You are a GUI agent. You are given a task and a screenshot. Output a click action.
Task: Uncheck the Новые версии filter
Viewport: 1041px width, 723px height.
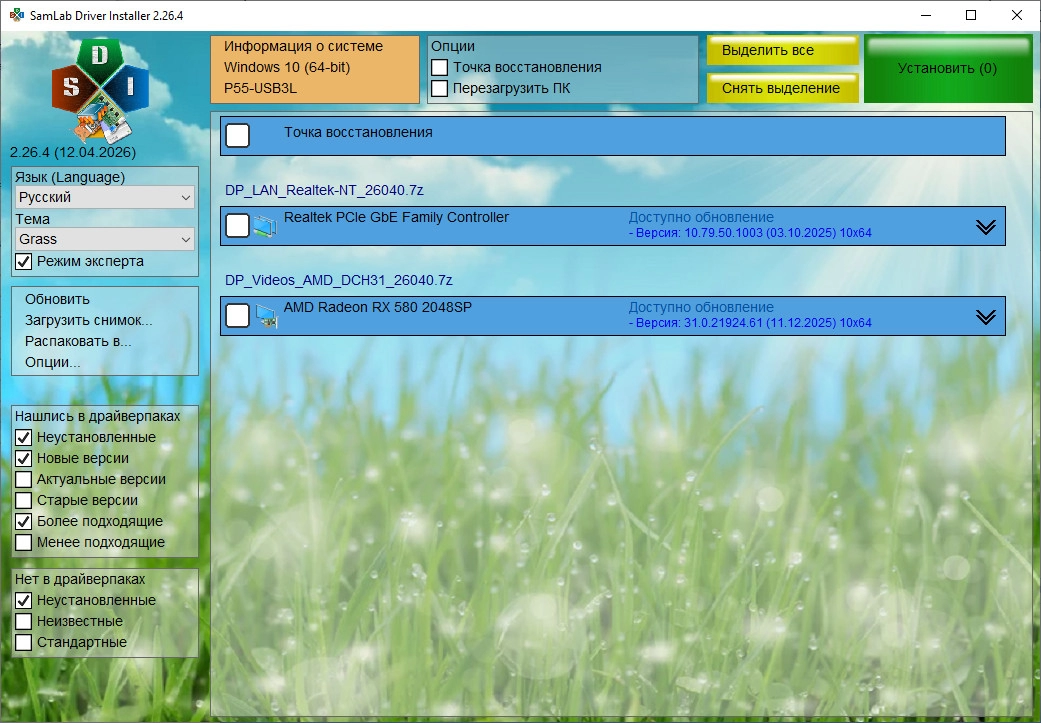pos(24,459)
